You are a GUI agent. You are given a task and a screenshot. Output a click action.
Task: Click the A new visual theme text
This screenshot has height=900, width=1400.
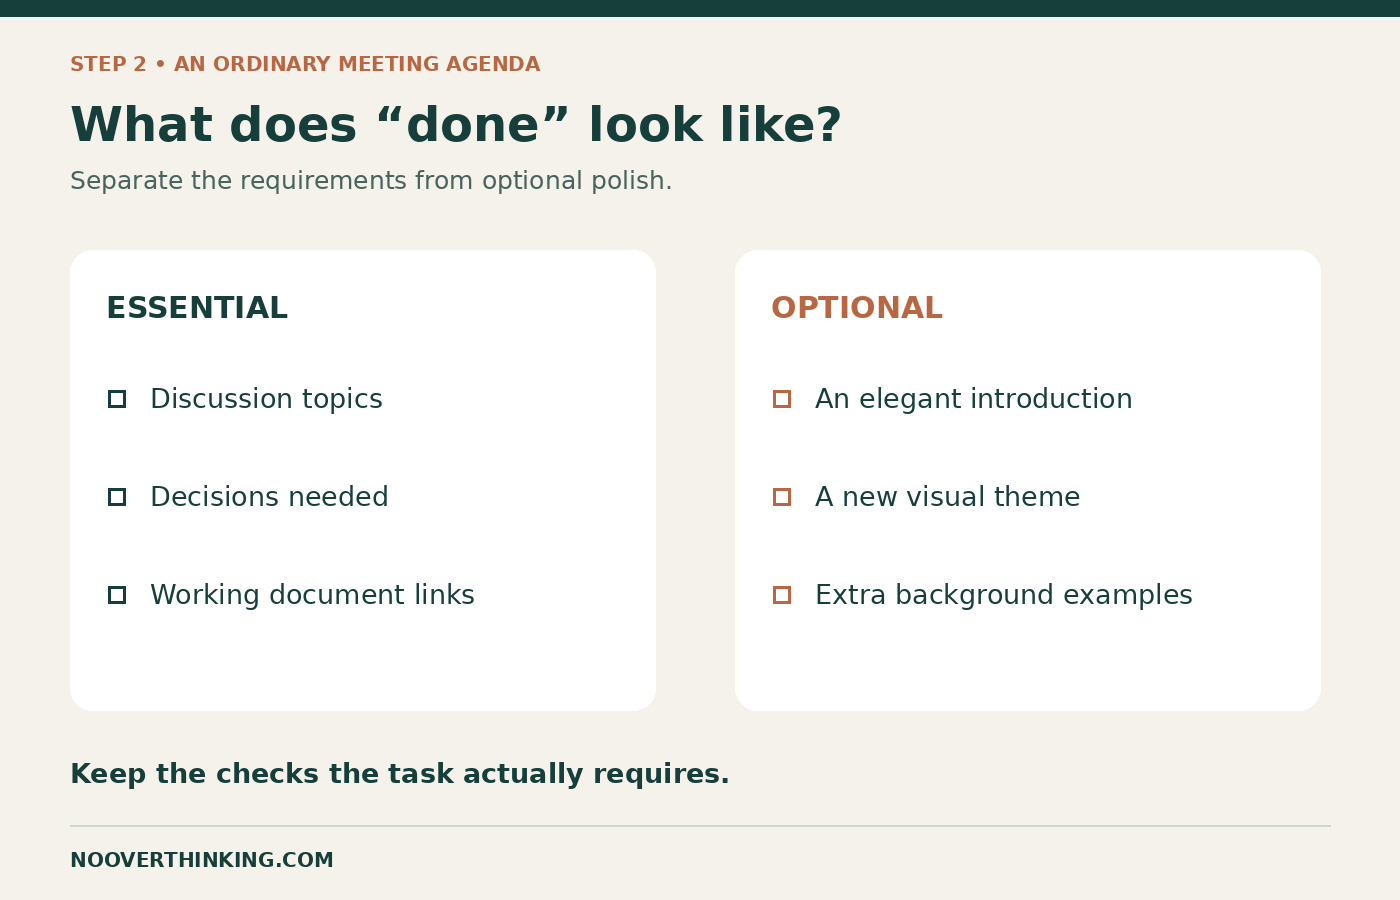coord(948,497)
